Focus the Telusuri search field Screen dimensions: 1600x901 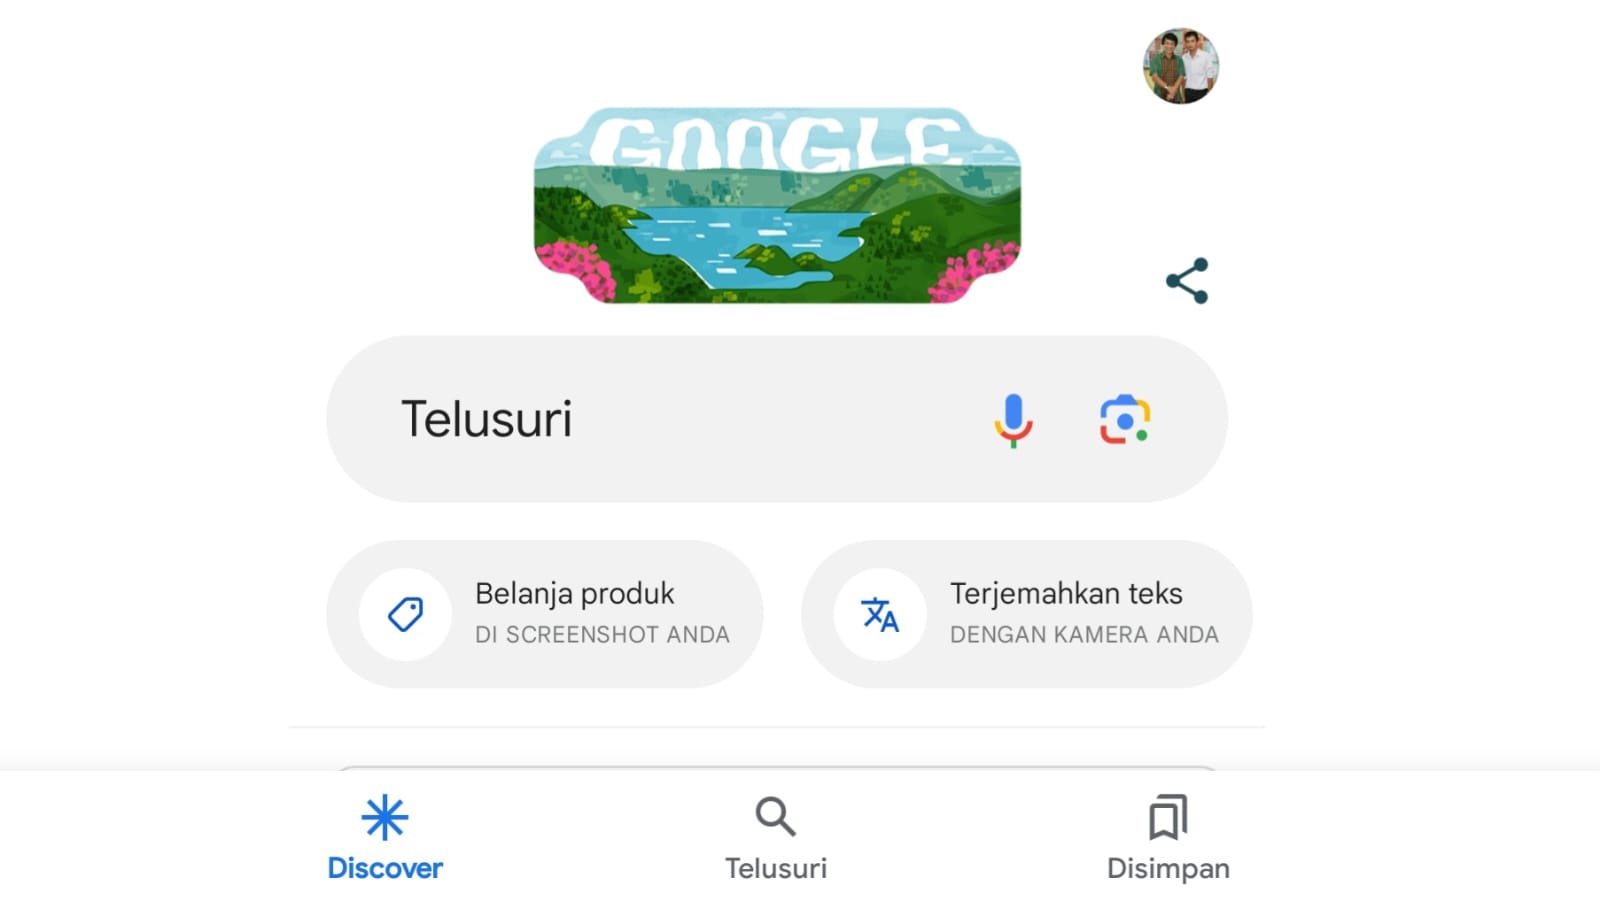pos(777,419)
